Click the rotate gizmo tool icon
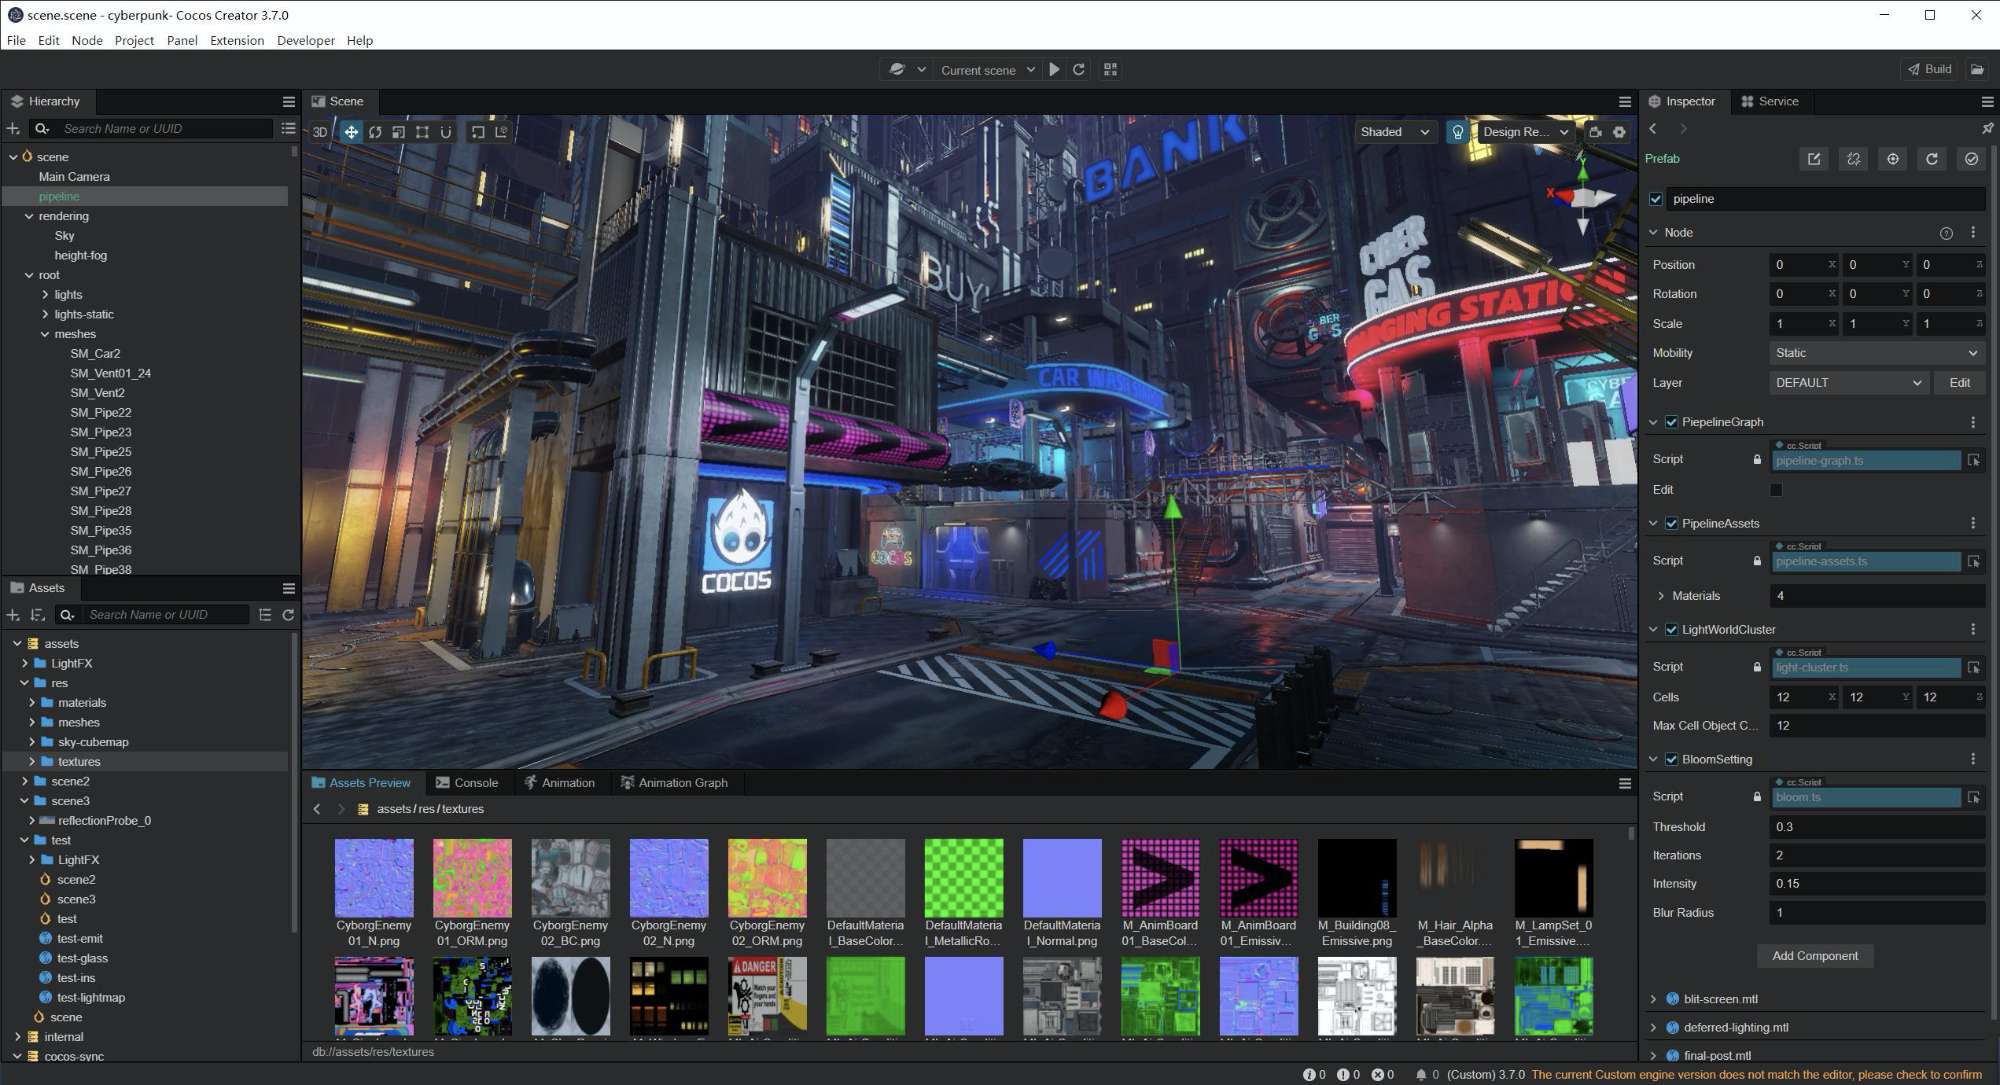The width and height of the screenshot is (2000, 1085). [x=373, y=131]
